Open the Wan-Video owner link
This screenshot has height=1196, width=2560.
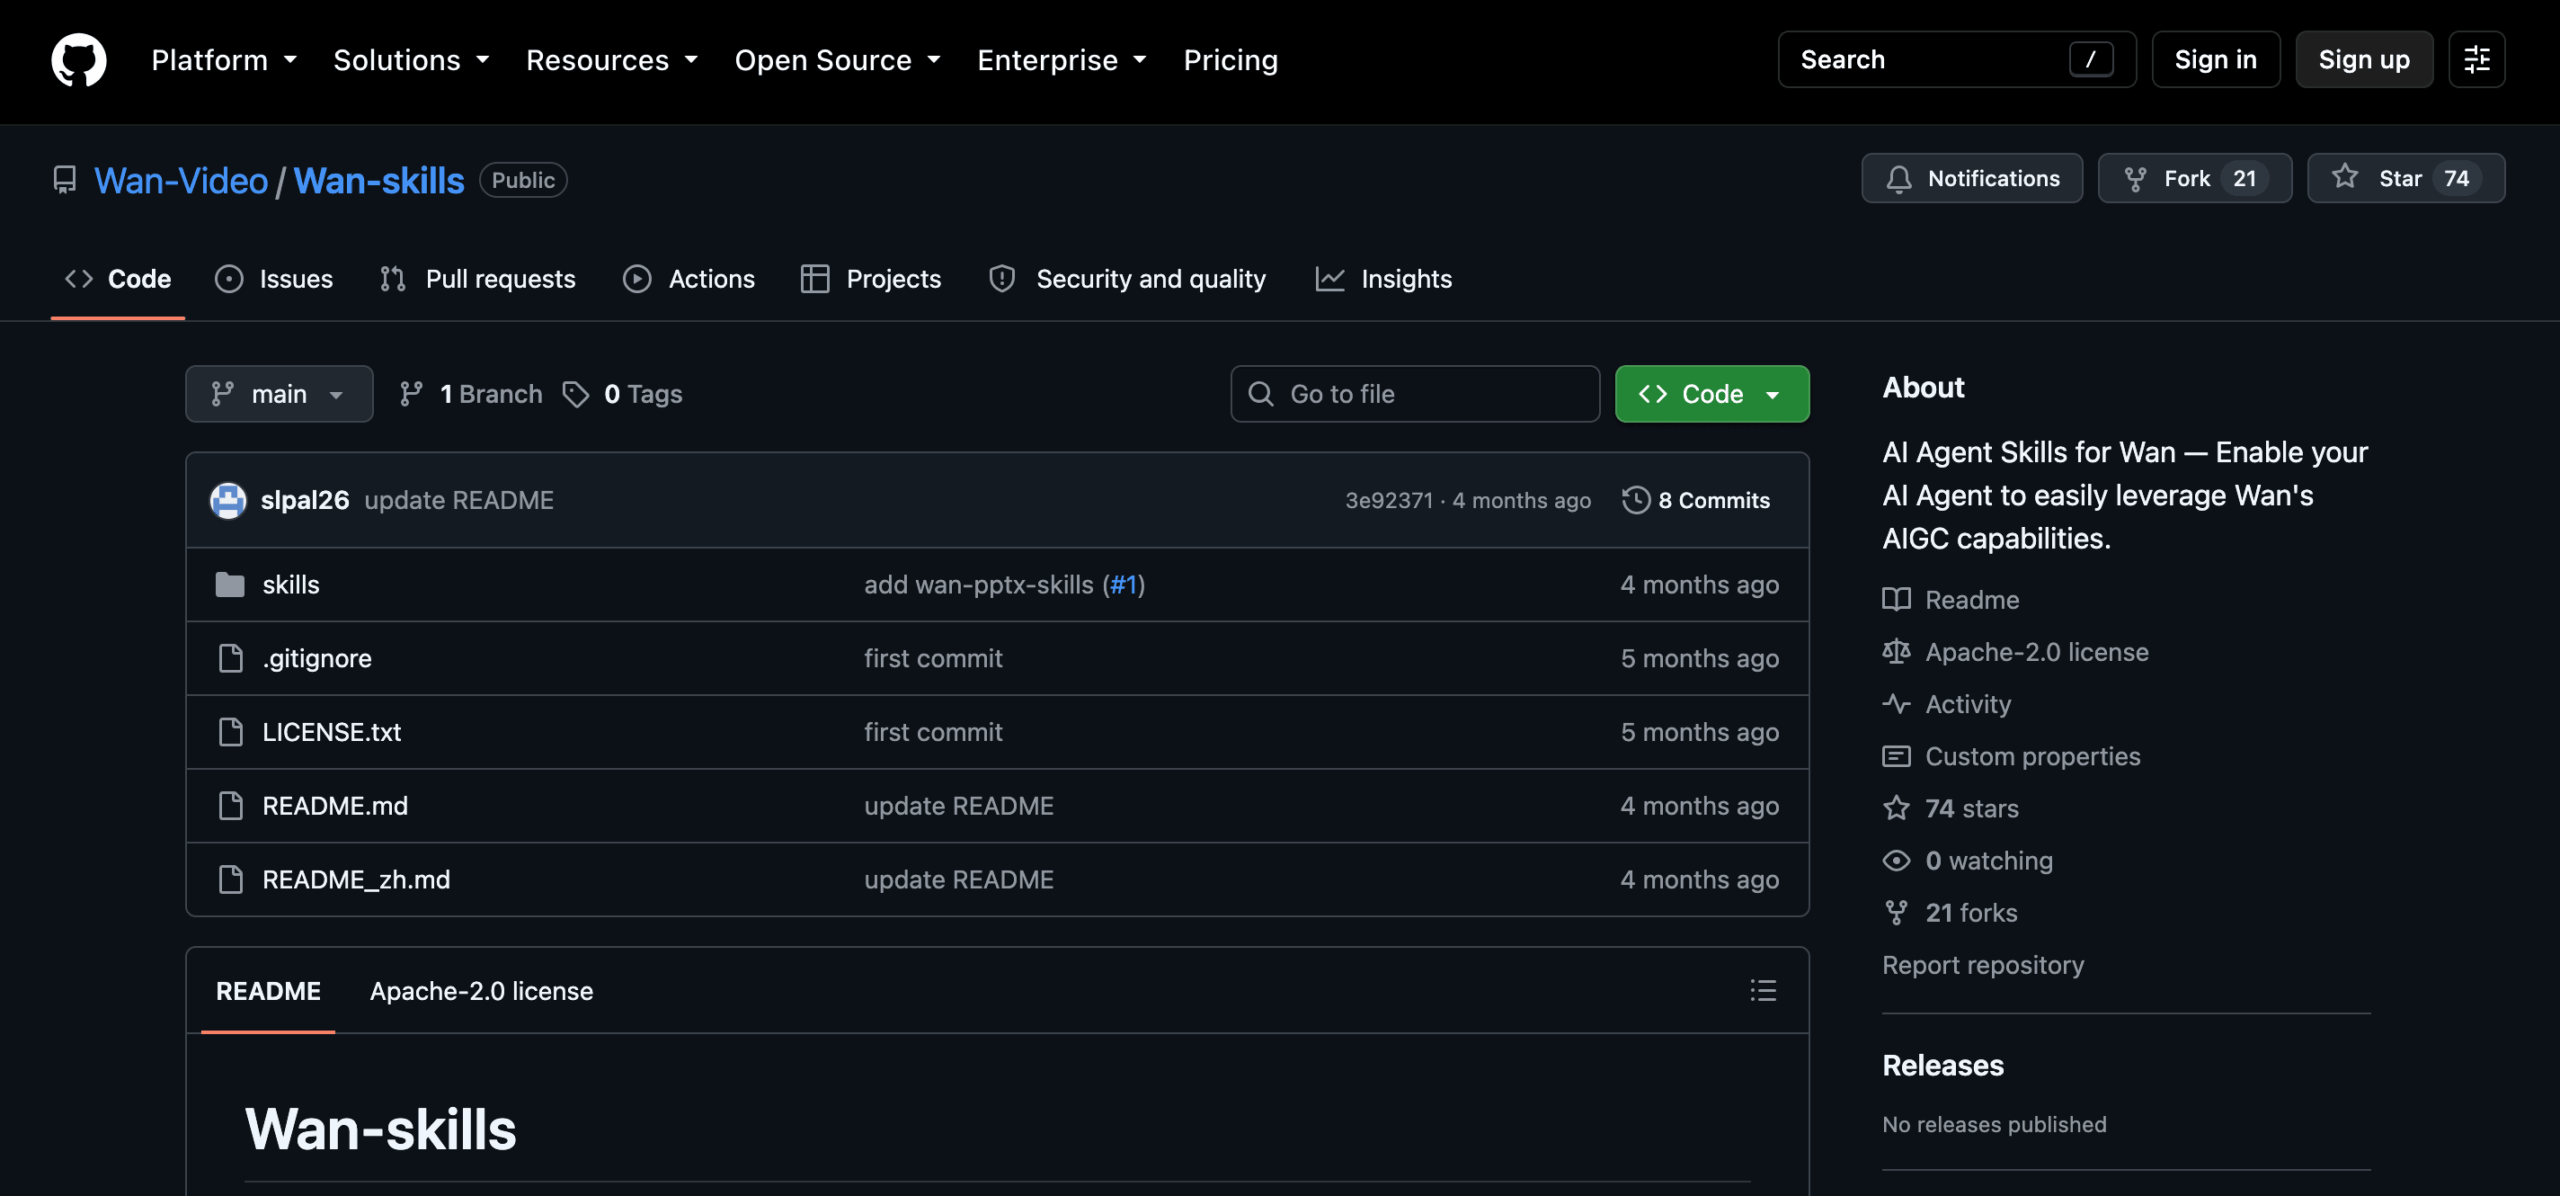pyautogui.click(x=181, y=180)
